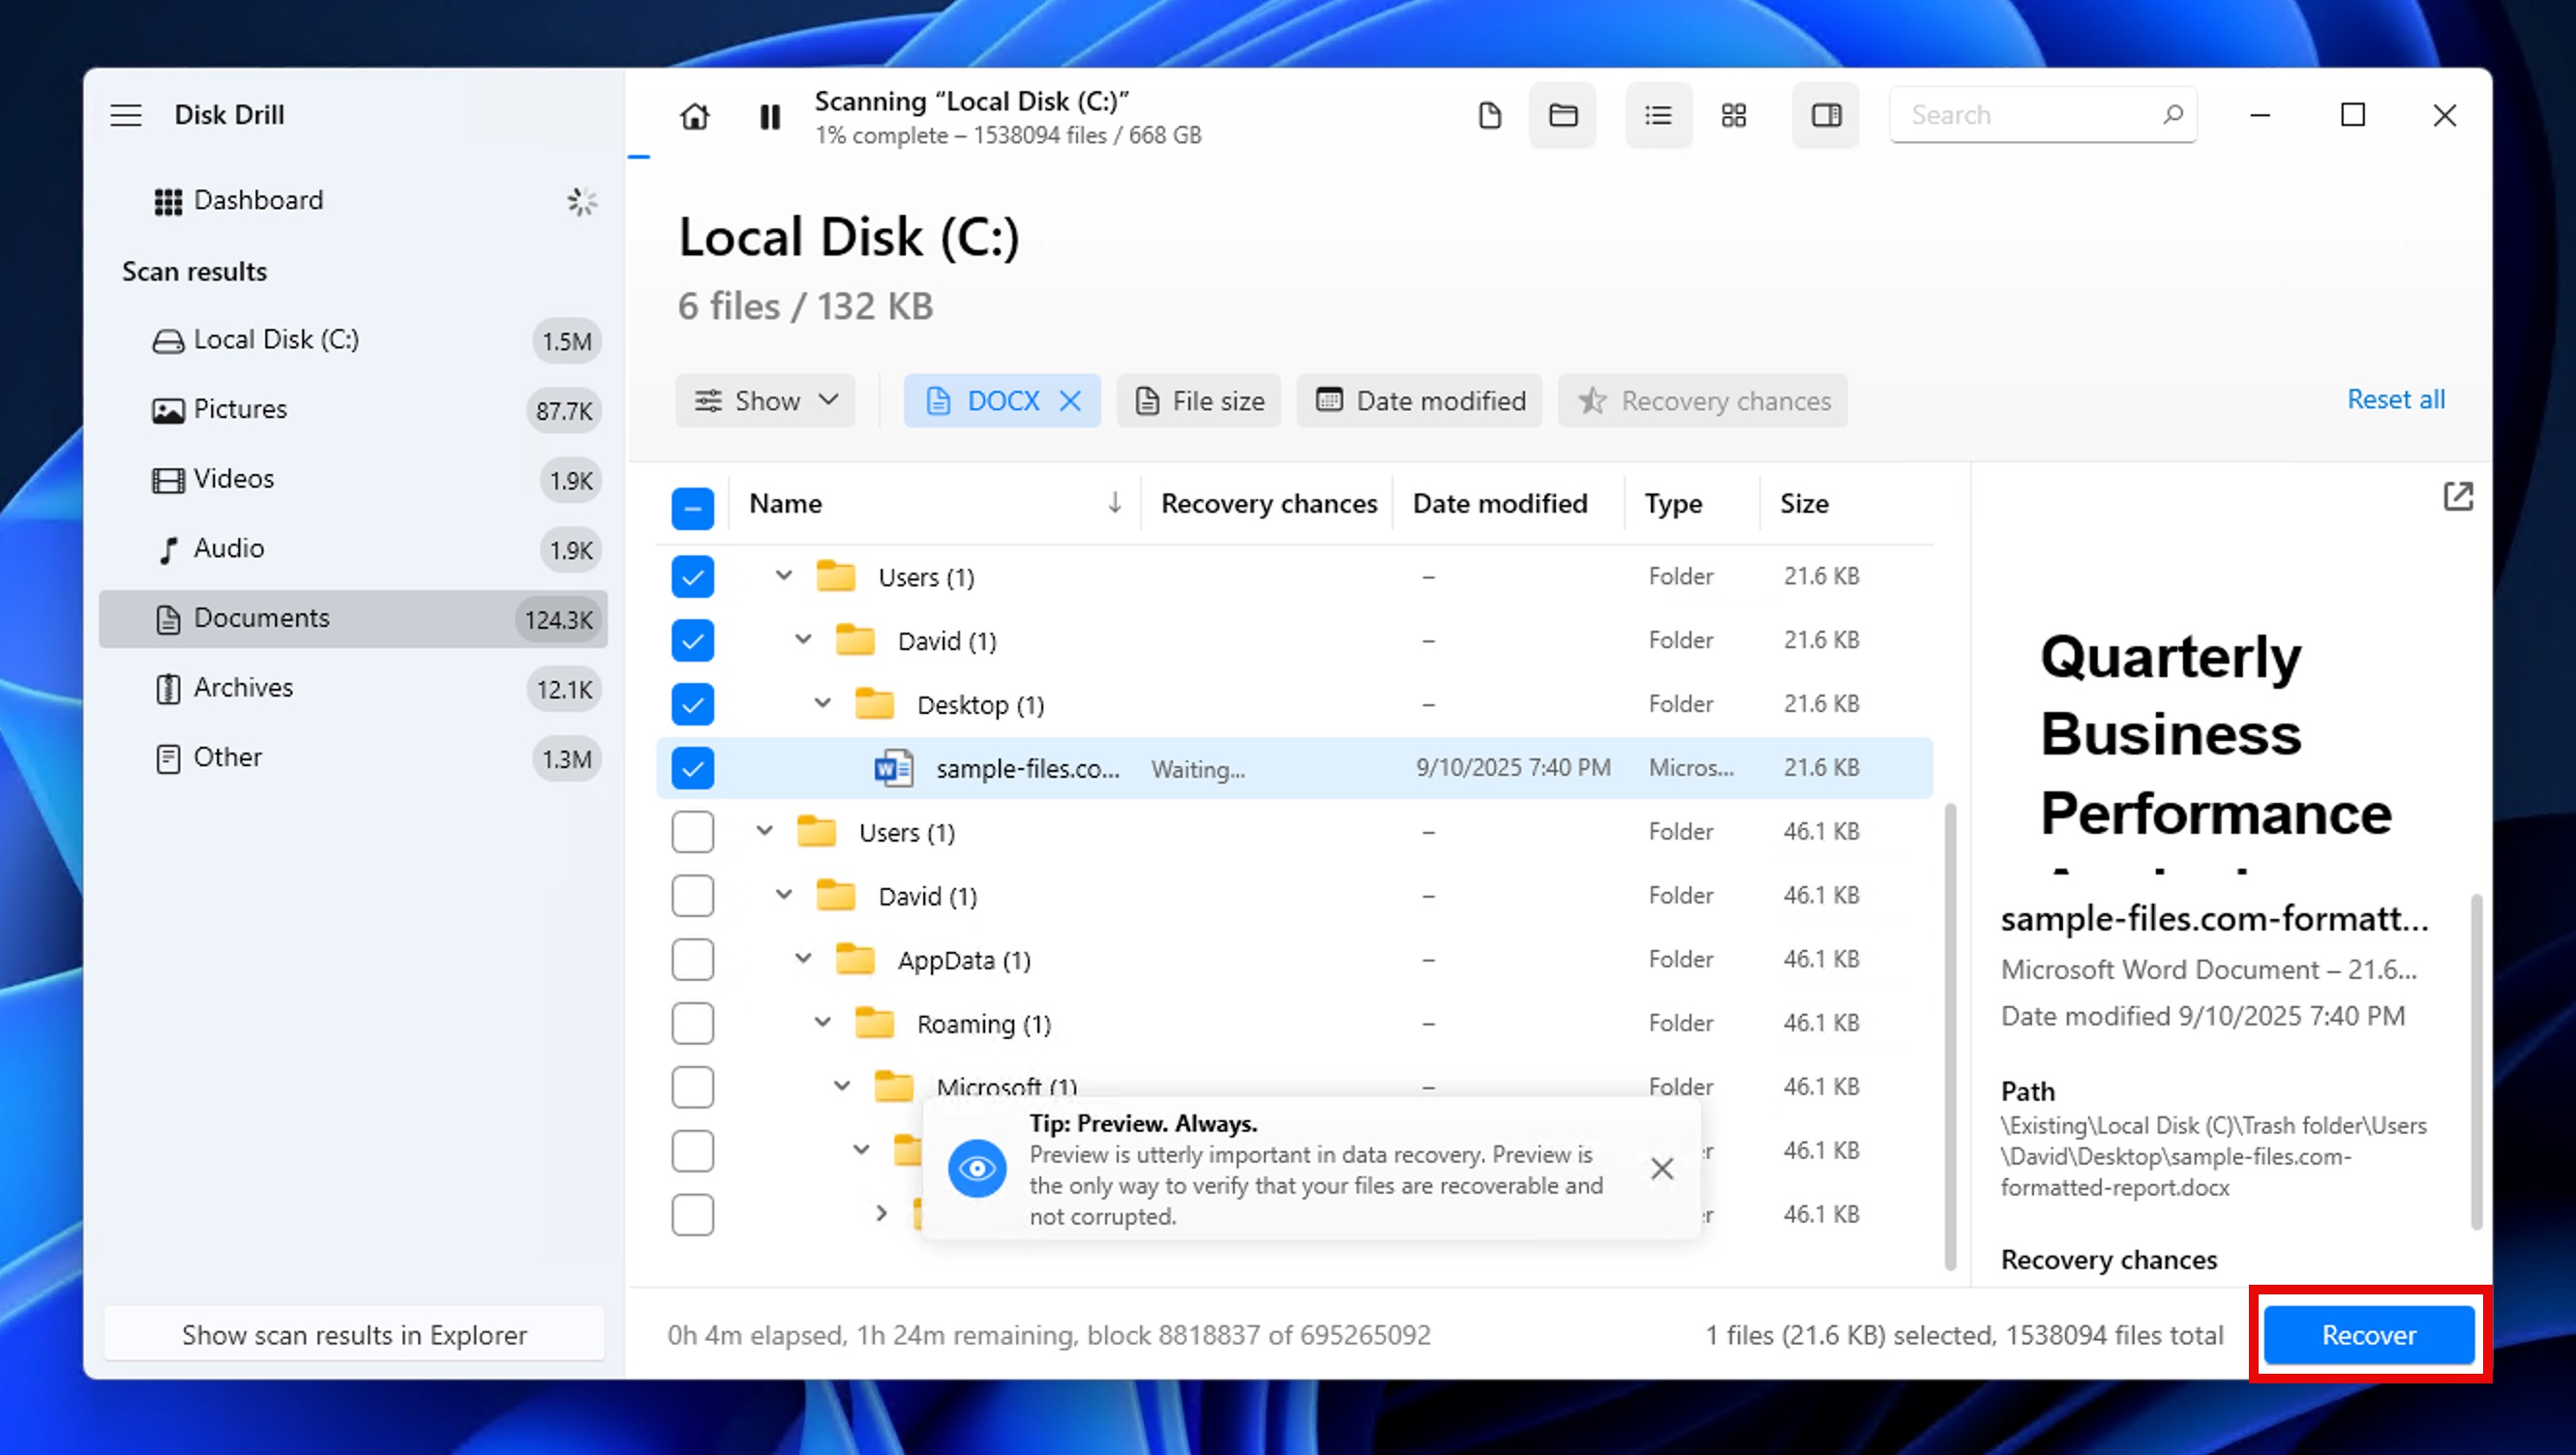
Task: View Pictures scan results category
Action: point(240,409)
